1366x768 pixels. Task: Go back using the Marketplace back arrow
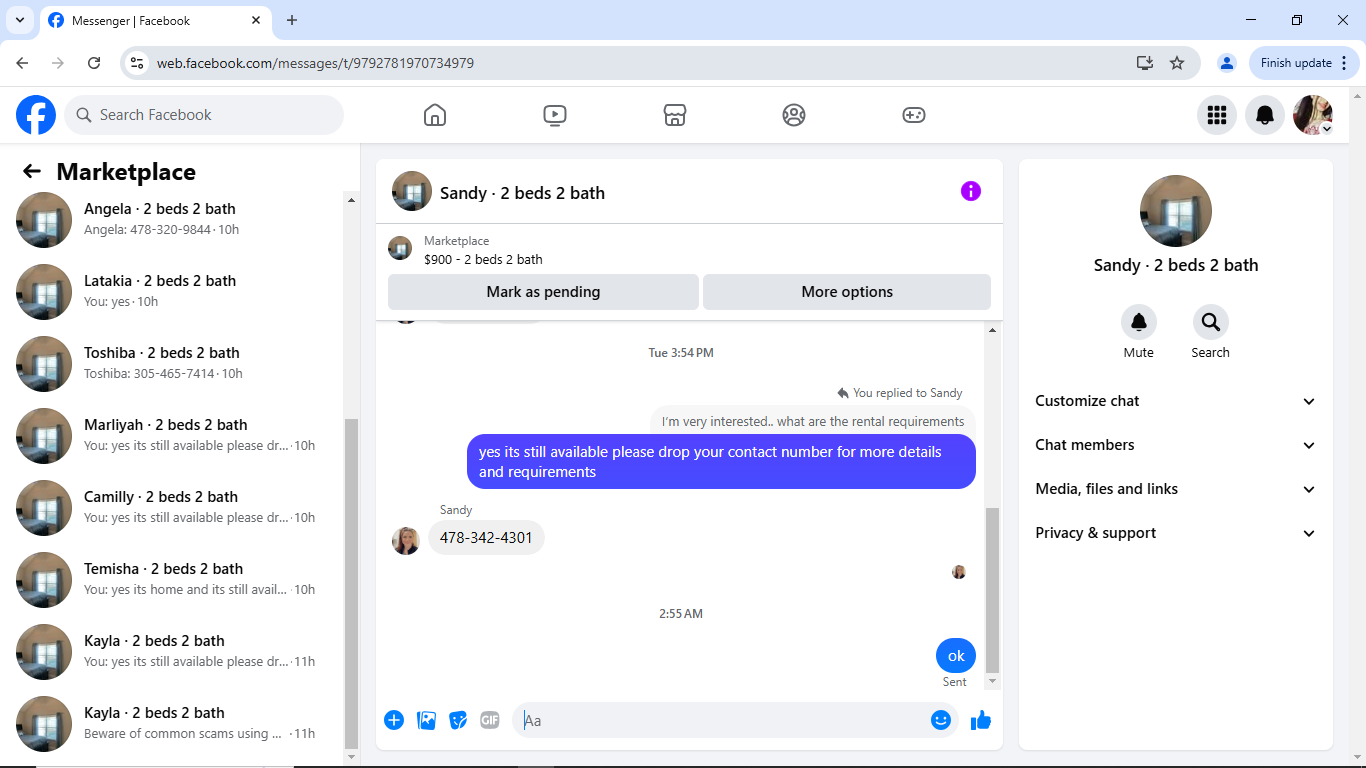click(x=32, y=172)
